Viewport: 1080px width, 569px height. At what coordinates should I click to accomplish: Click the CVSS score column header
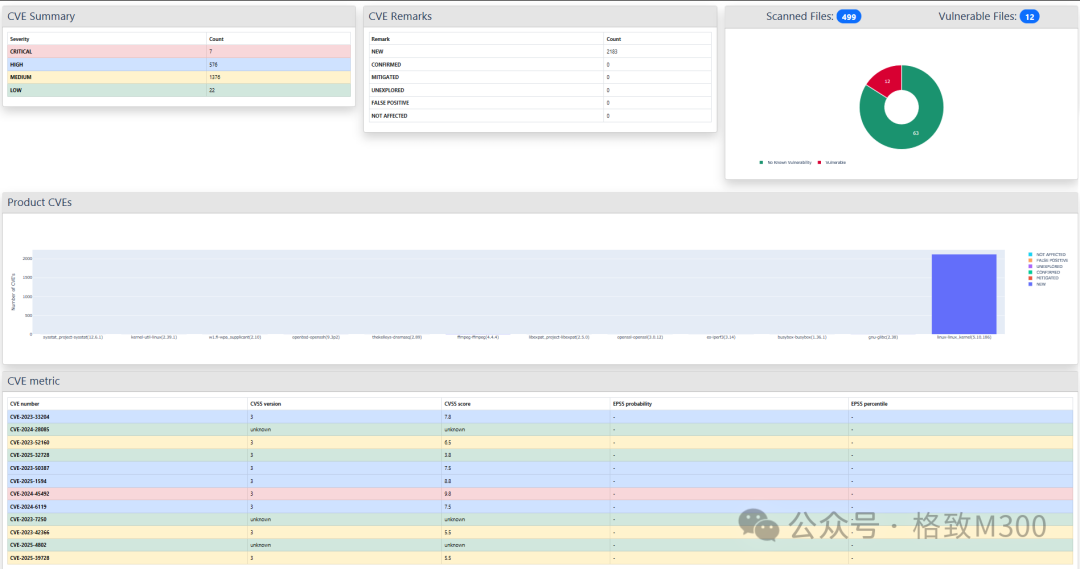pos(526,404)
